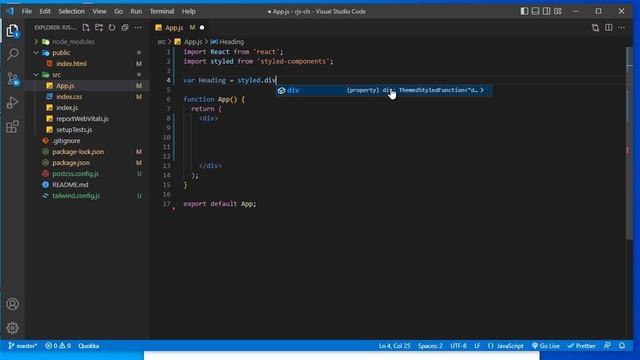Open the master branch indicator
This screenshot has height=360, width=640.
point(22,346)
